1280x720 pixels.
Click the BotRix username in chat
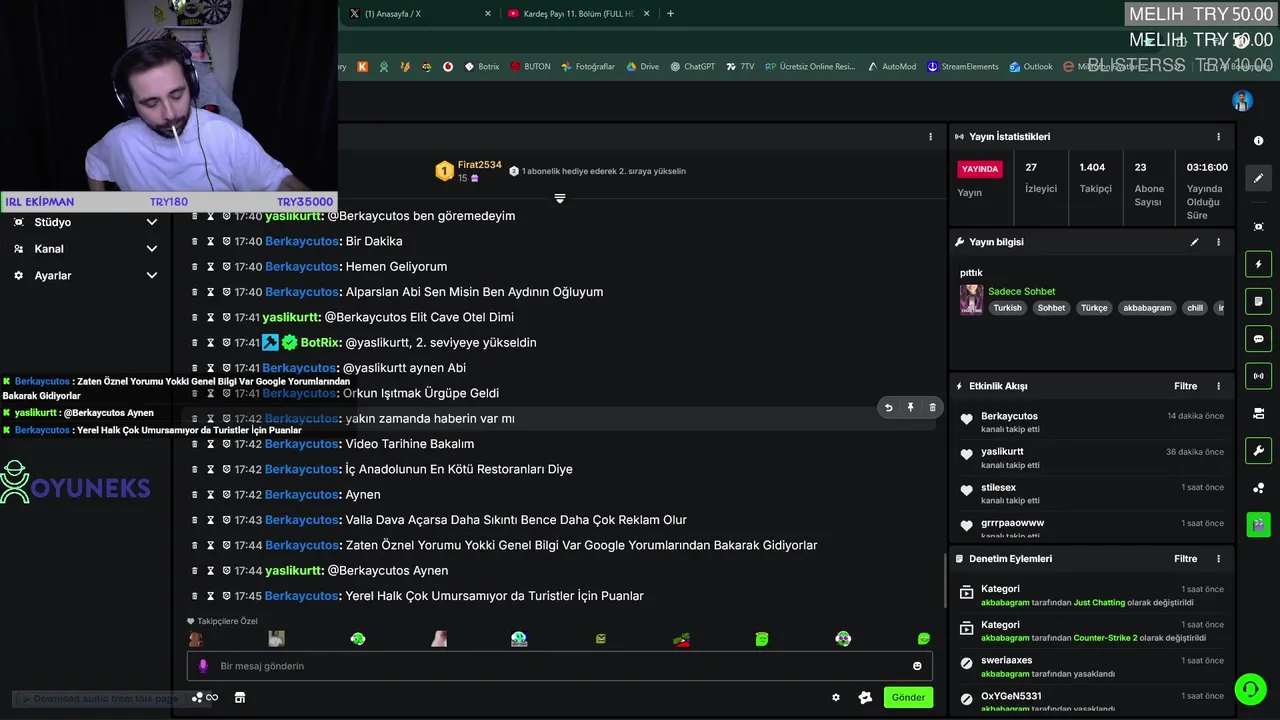(x=318, y=342)
